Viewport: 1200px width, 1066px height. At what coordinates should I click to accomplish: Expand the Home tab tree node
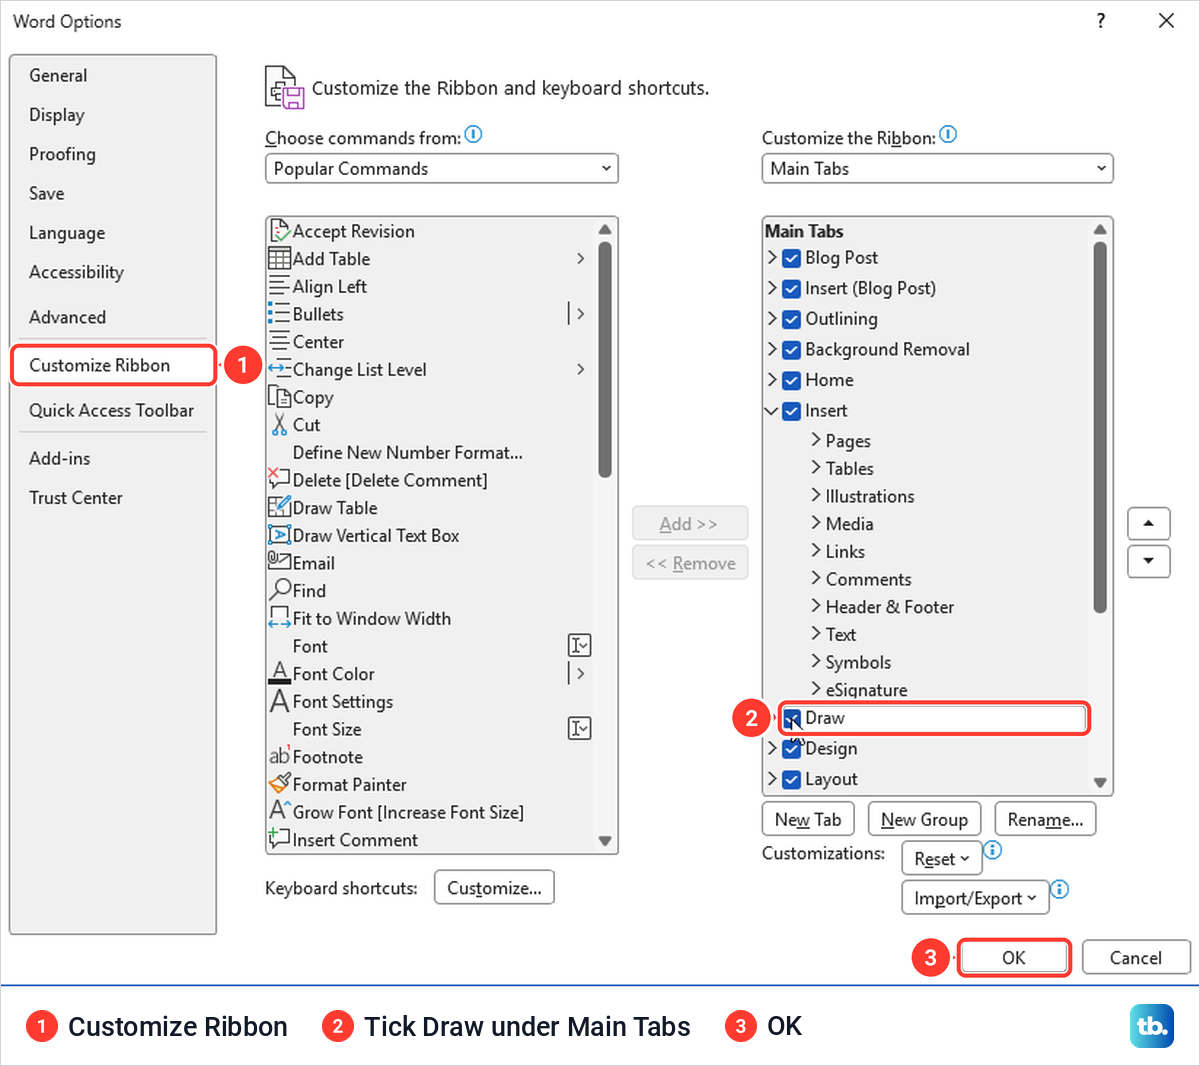click(772, 380)
